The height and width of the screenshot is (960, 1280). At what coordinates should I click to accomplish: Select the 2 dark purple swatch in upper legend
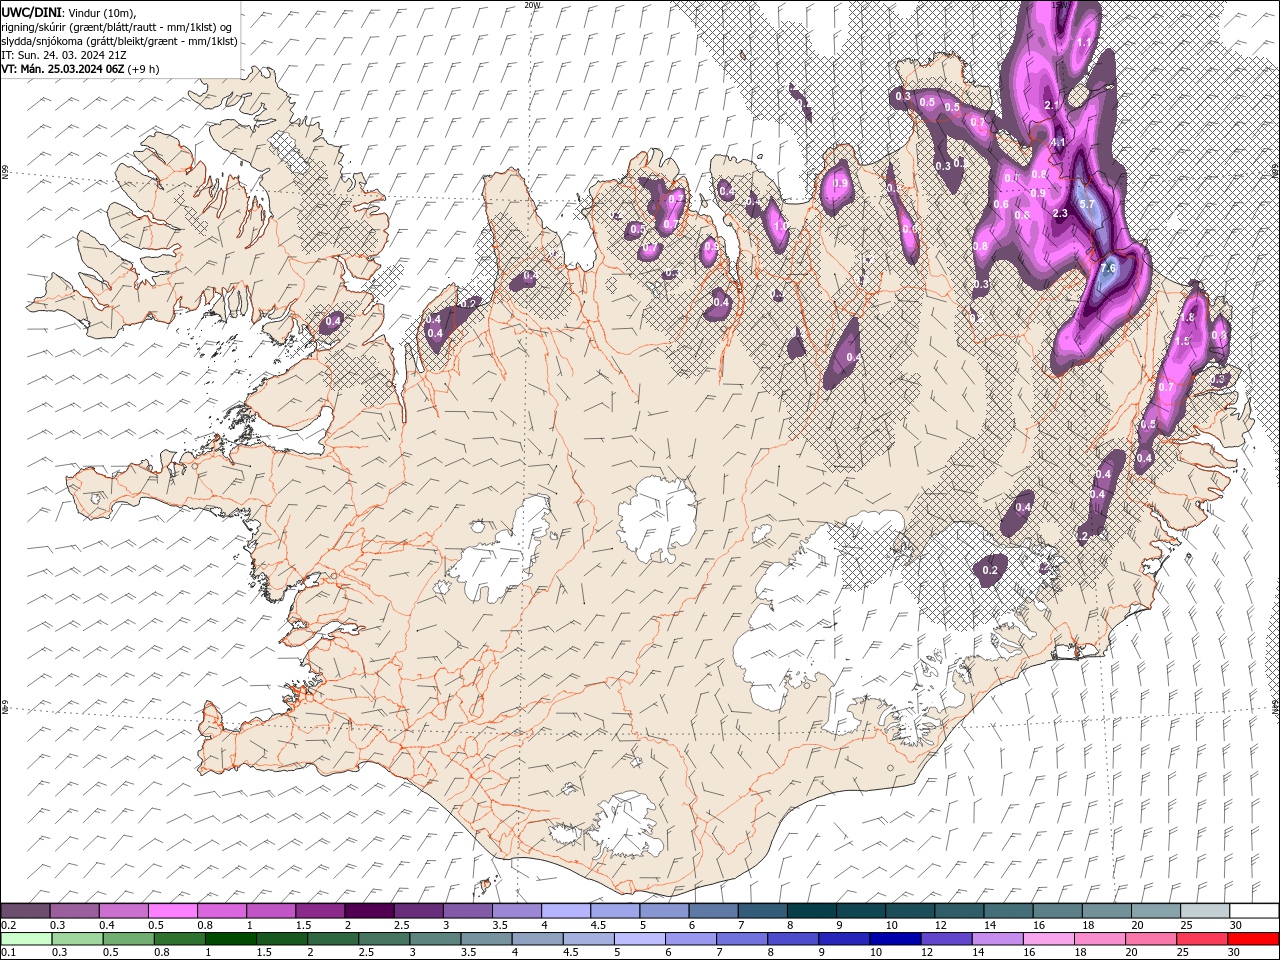click(368, 911)
